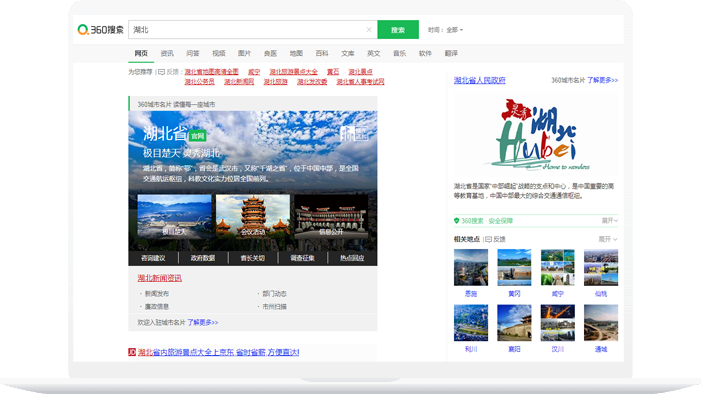Open the 襄阳 place thumbnail

(x=514, y=323)
